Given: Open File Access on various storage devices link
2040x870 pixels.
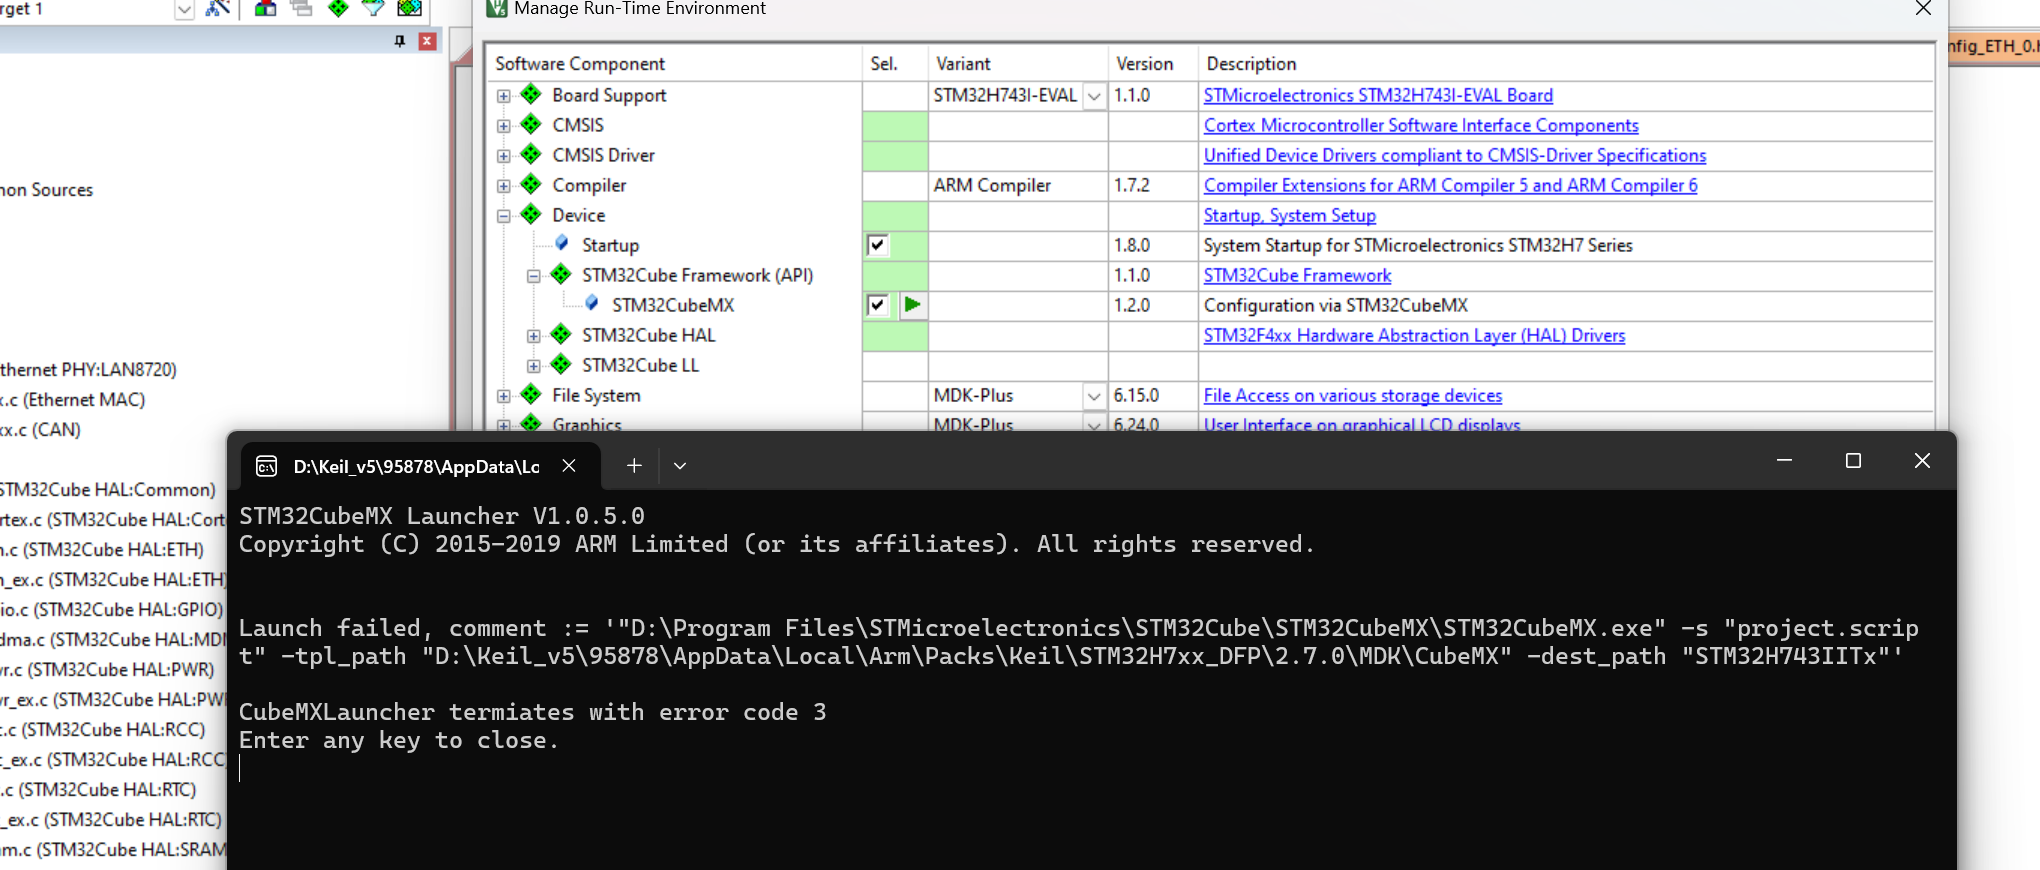Looking at the screenshot, I should [1353, 395].
